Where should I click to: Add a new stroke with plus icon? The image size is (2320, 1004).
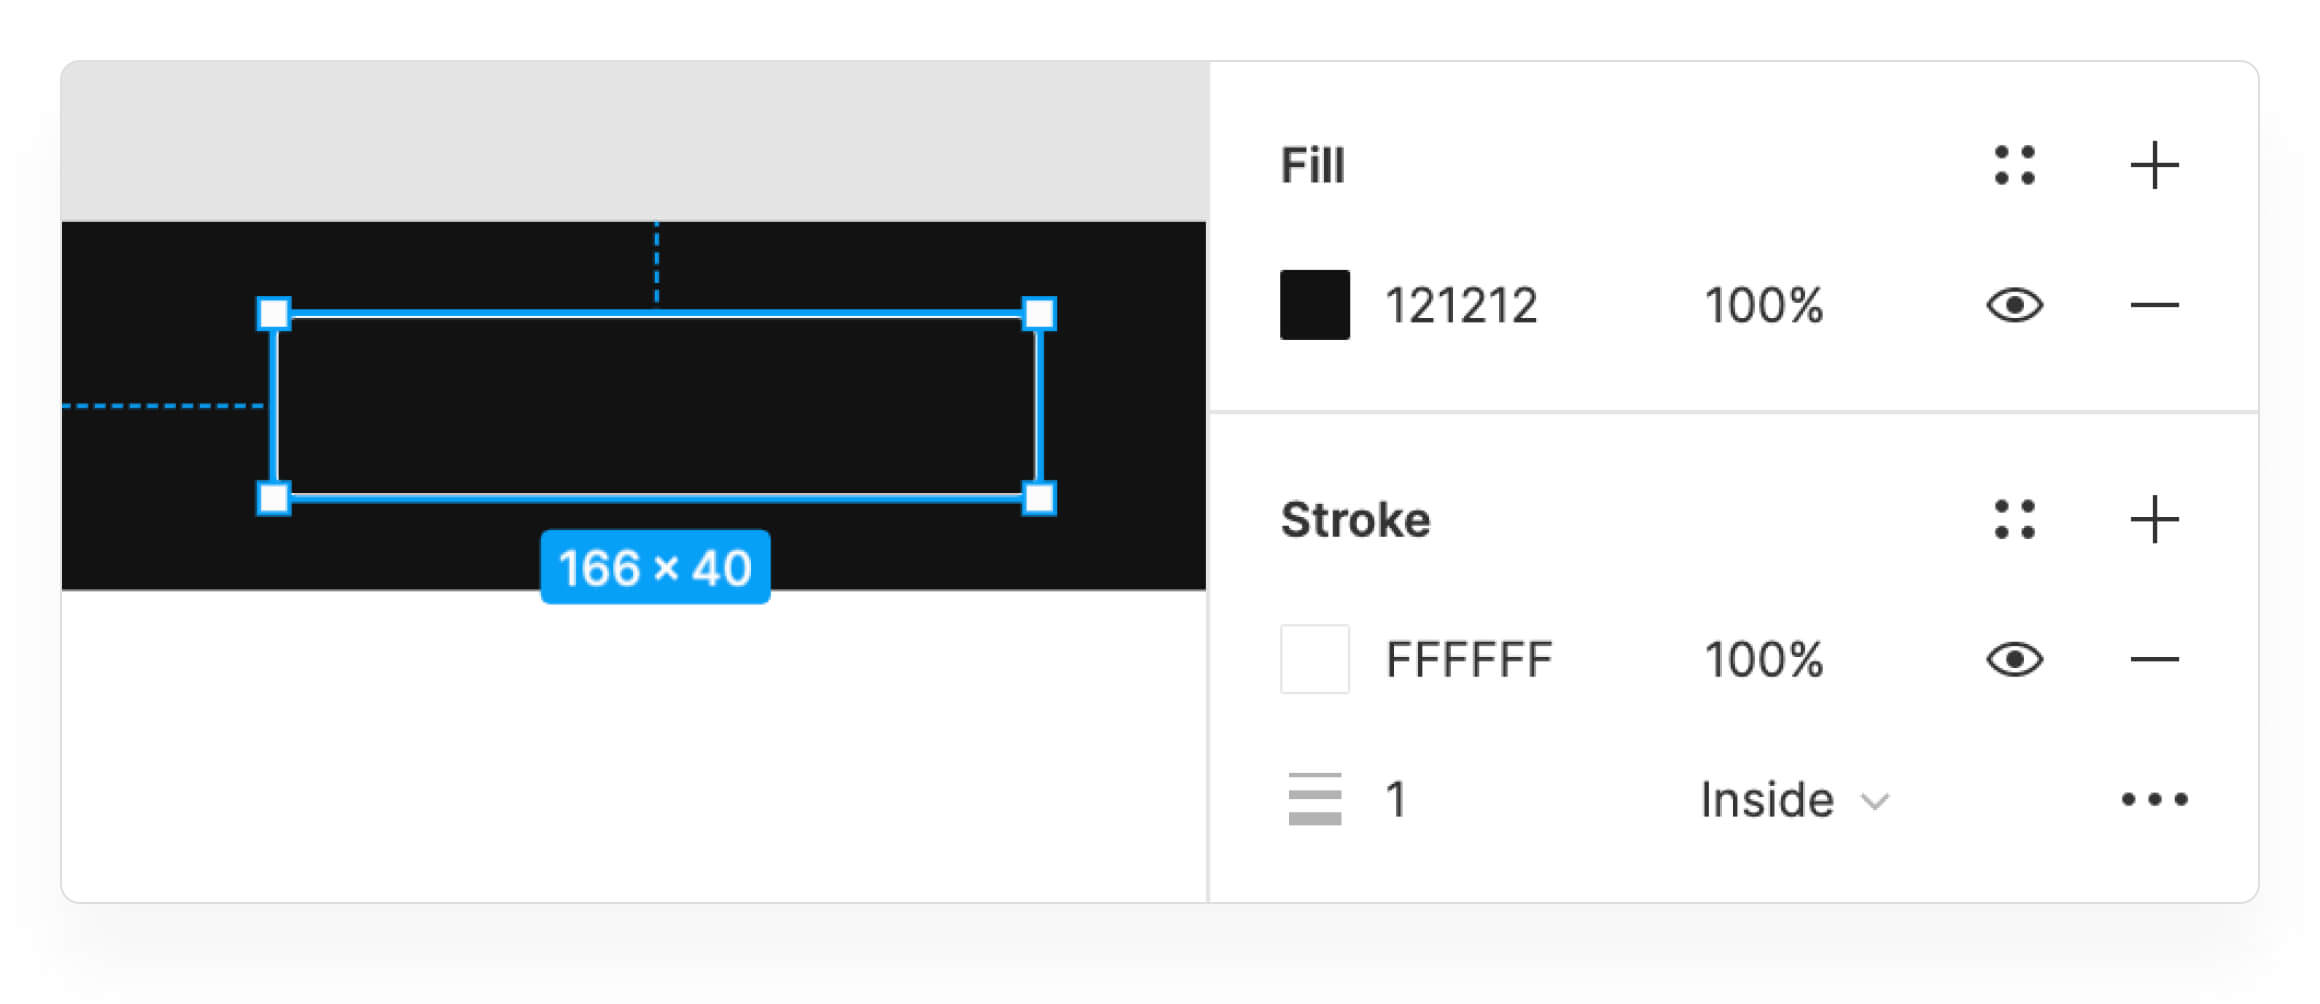click(x=2154, y=520)
